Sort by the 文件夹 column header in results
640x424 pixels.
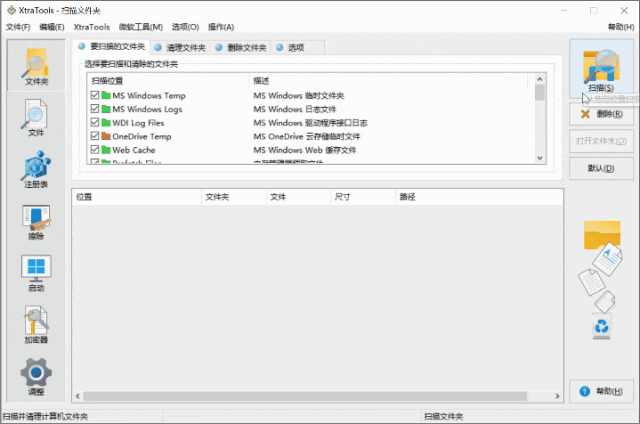(234, 197)
